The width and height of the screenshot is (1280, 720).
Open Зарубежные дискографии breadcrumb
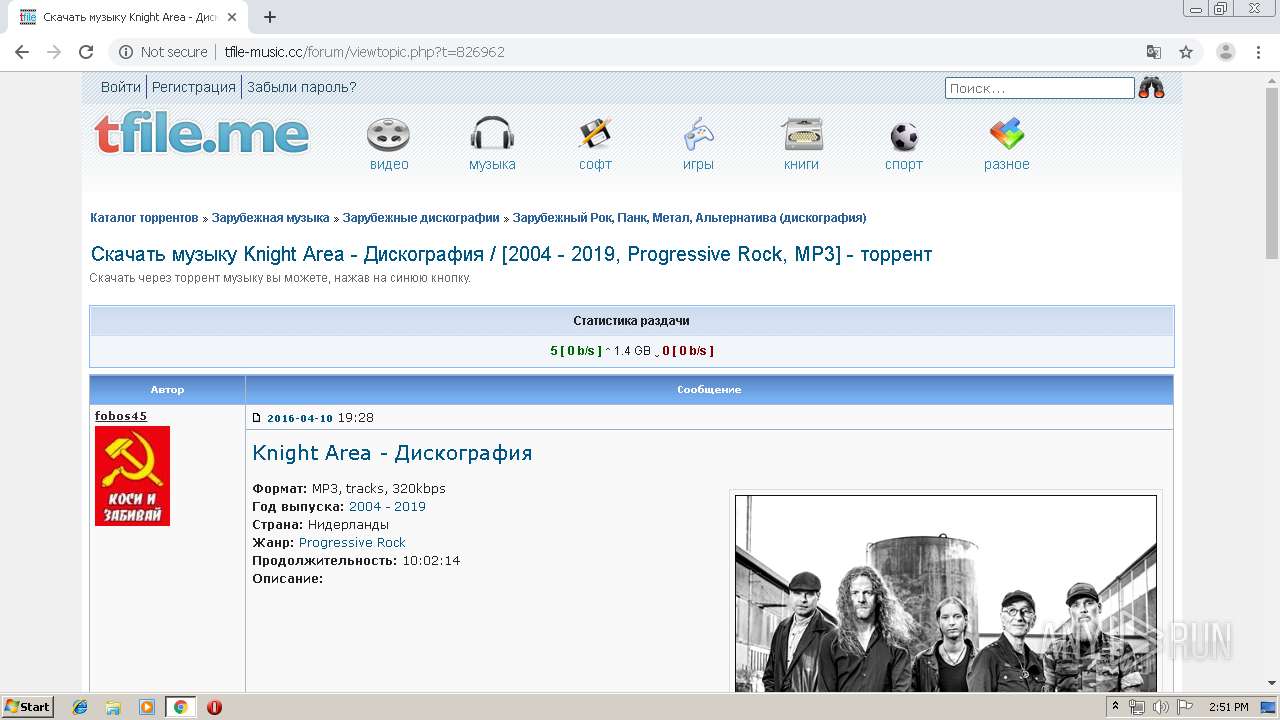click(421, 217)
